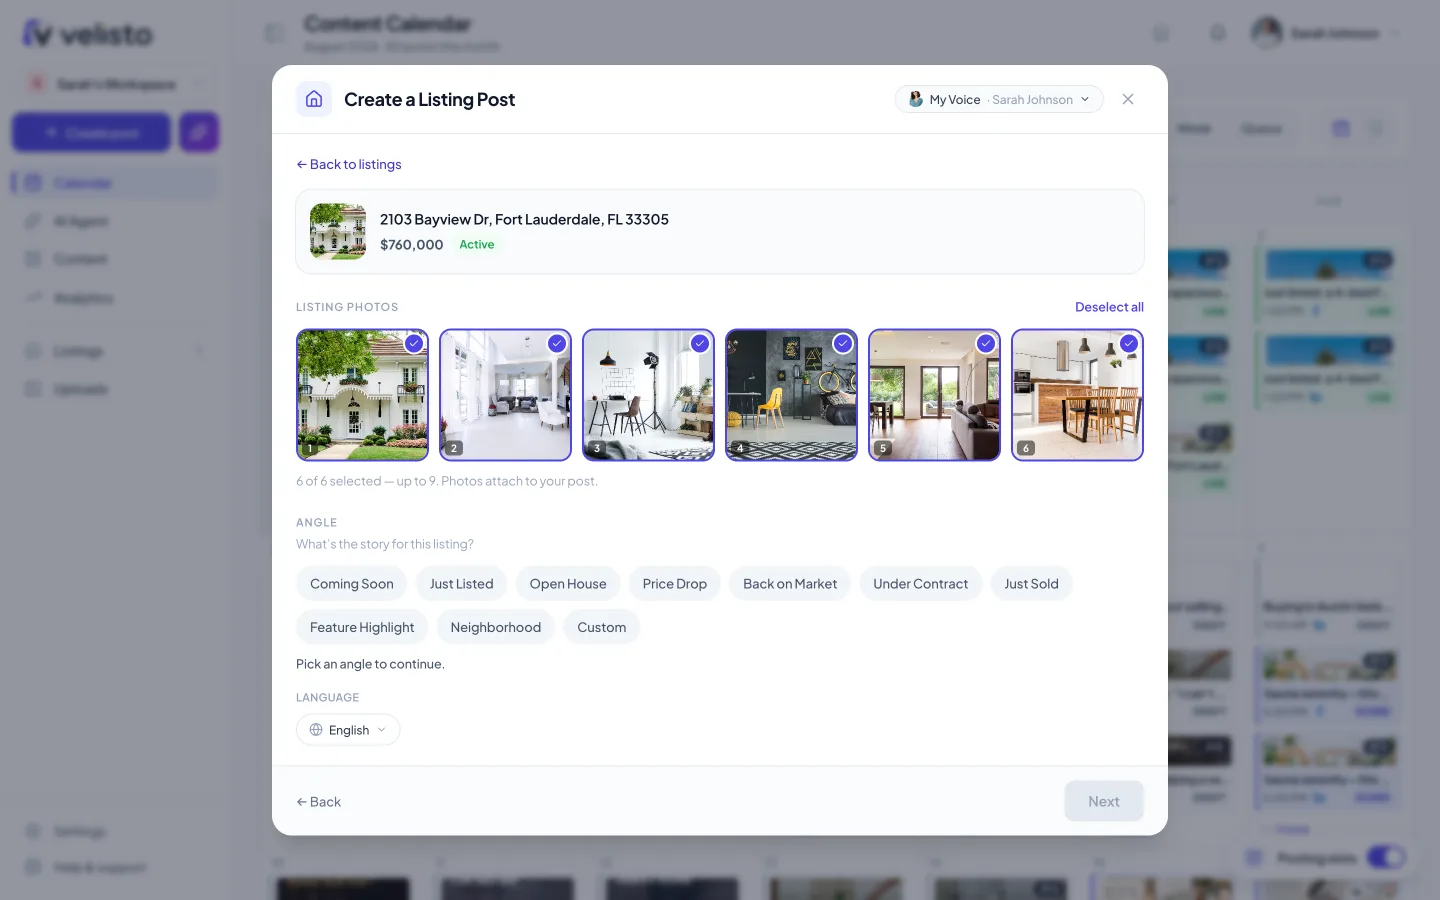Open the English language dropdown
1440x900 pixels.
348,730
